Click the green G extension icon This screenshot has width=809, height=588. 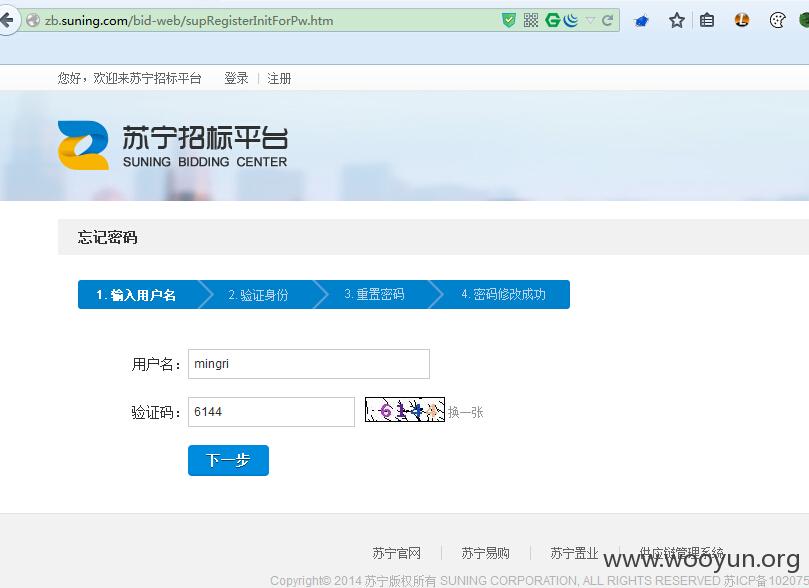point(553,20)
